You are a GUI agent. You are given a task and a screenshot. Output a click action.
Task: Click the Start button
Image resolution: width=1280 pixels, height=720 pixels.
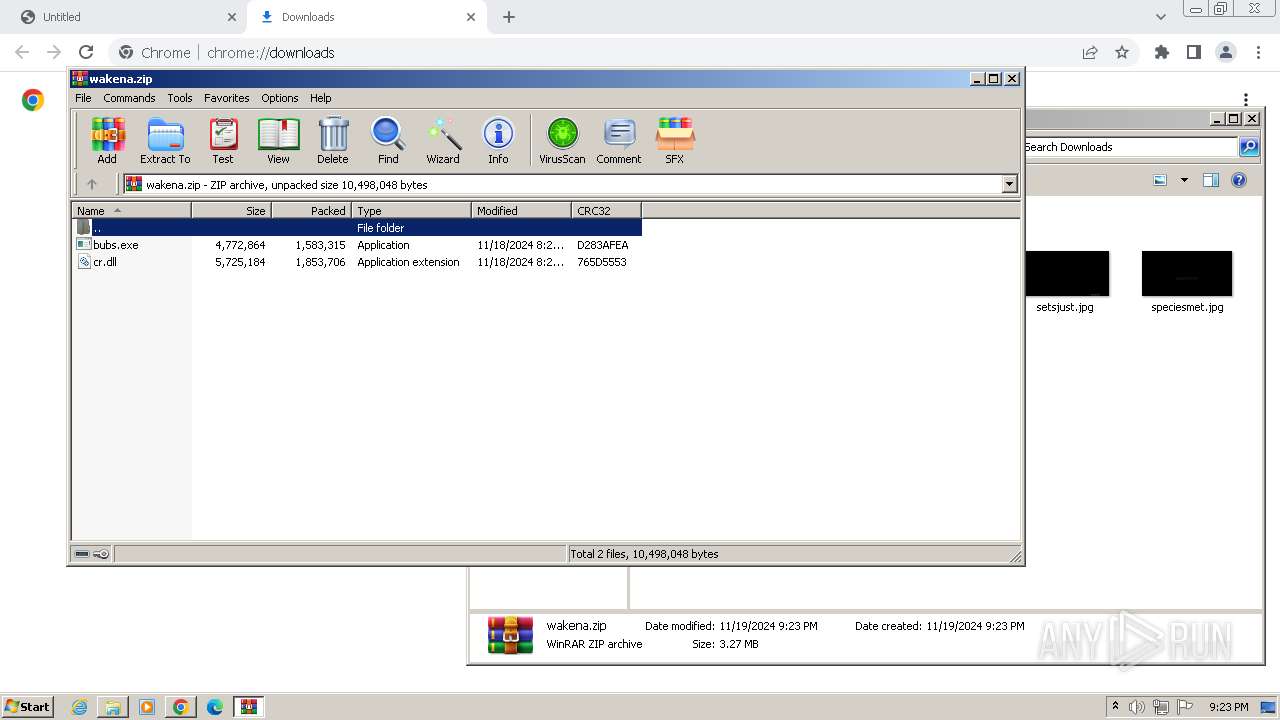pyautogui.click(x=27, y=707)
